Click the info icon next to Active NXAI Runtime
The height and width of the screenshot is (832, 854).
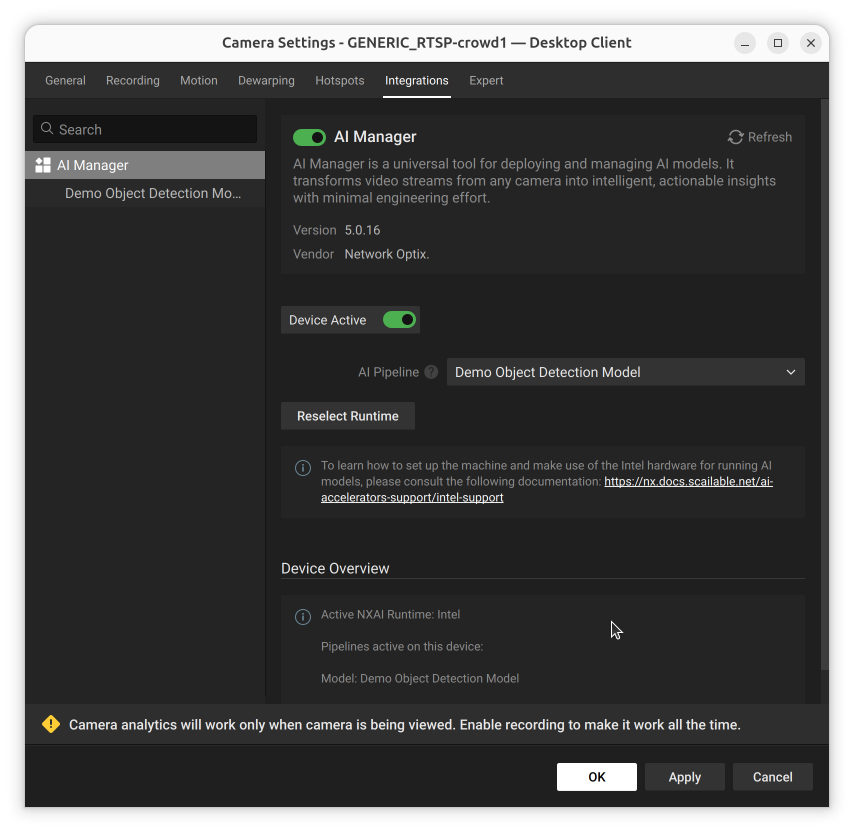tap(303, 616)
